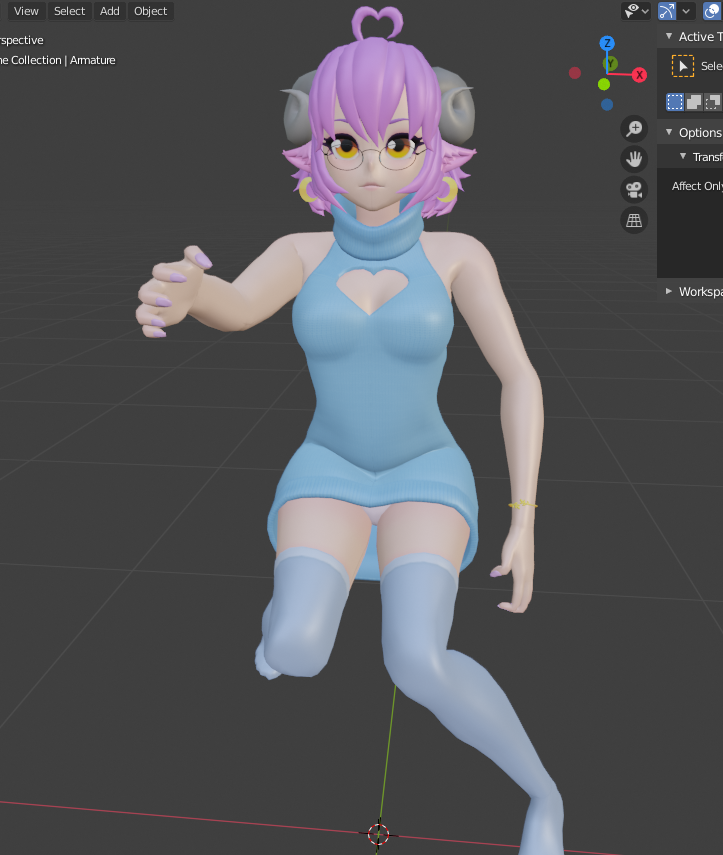Open the gizmo options dropdown arrow
This screenshot has width=723, height=855.
point(686,11)
